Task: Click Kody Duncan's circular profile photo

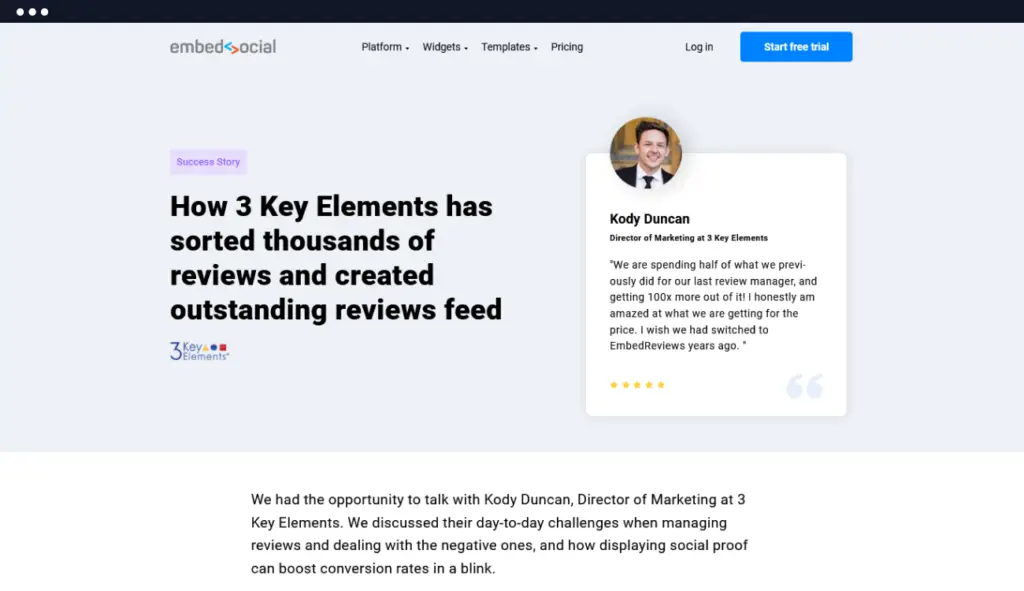Action: [x=646, y=152]
